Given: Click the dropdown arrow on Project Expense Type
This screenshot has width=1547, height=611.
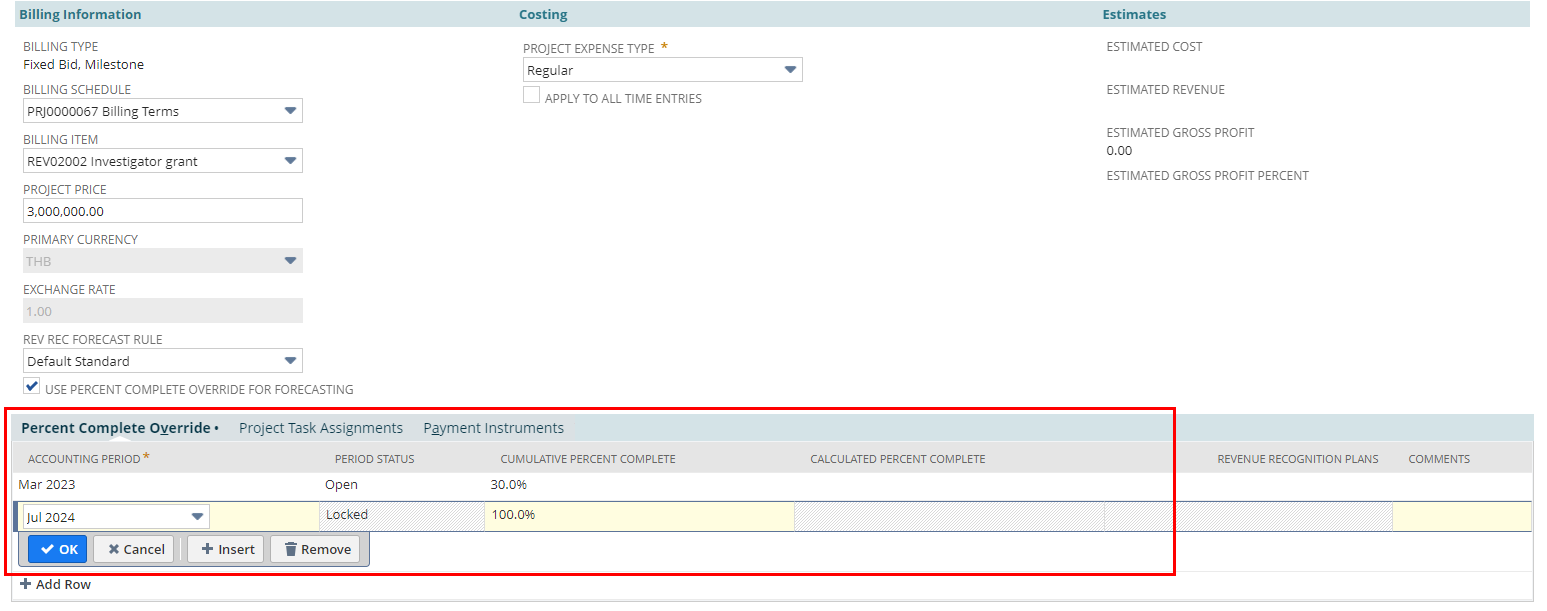Looking at the screenshot, I should pos(791,69).
